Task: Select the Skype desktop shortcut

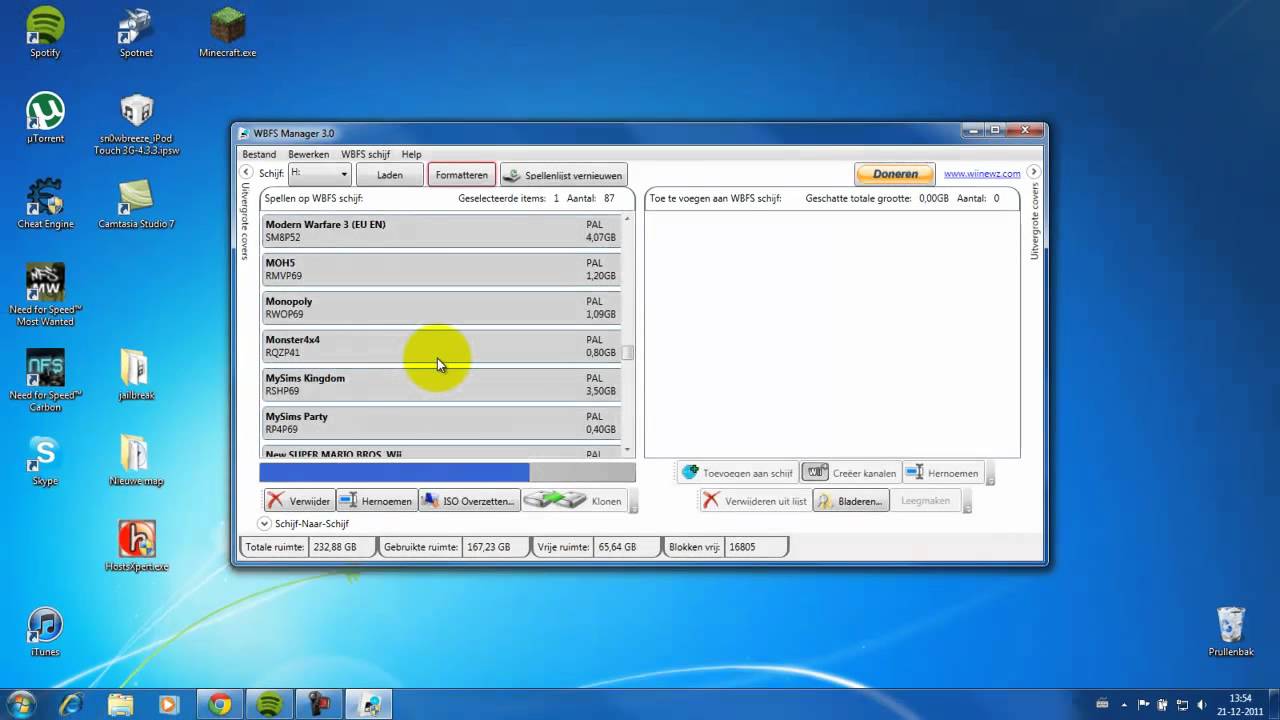Action: [45, 461]
